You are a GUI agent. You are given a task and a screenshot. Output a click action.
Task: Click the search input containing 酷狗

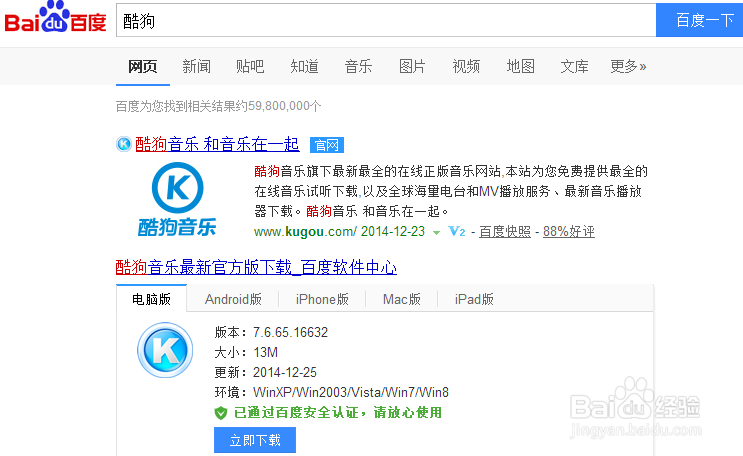[x=386, y=20]
